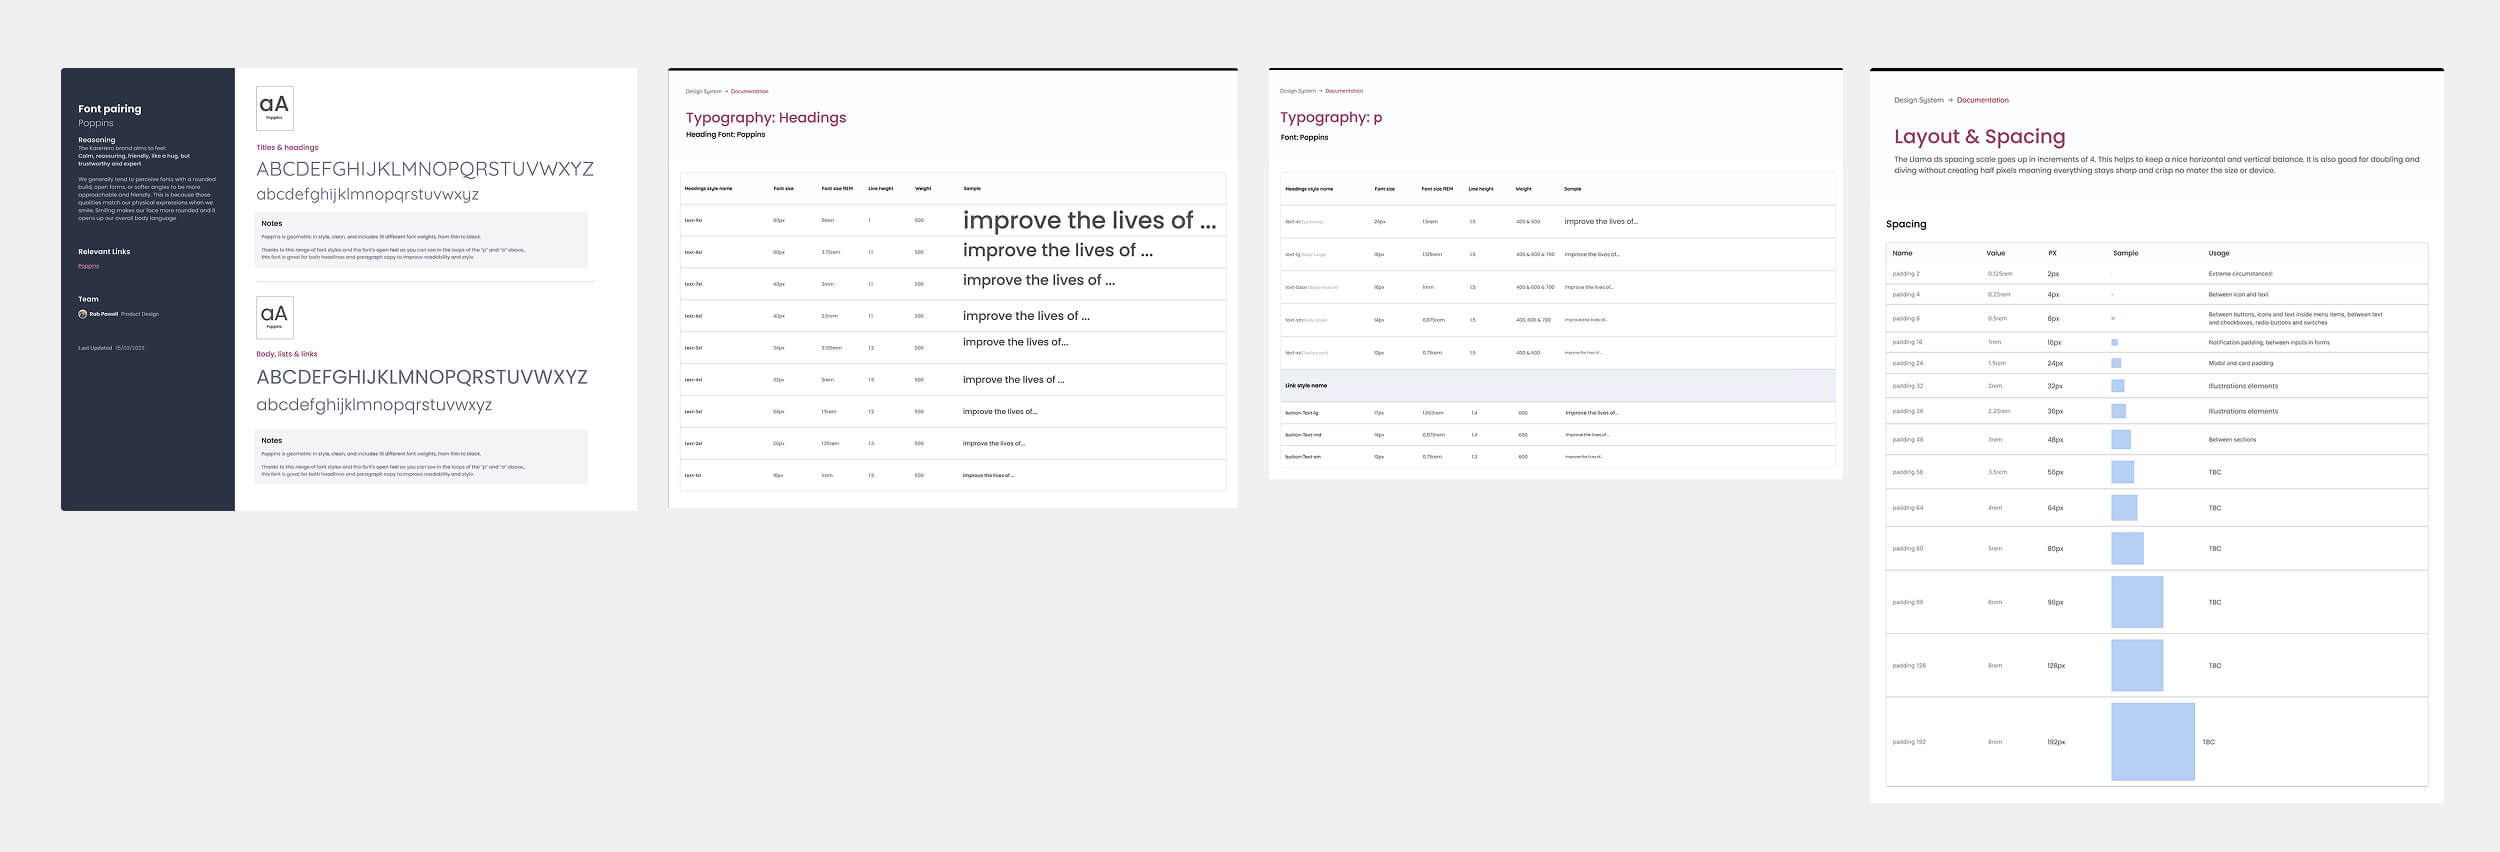Select the padding 96 blue sample square

(2136, 602)
